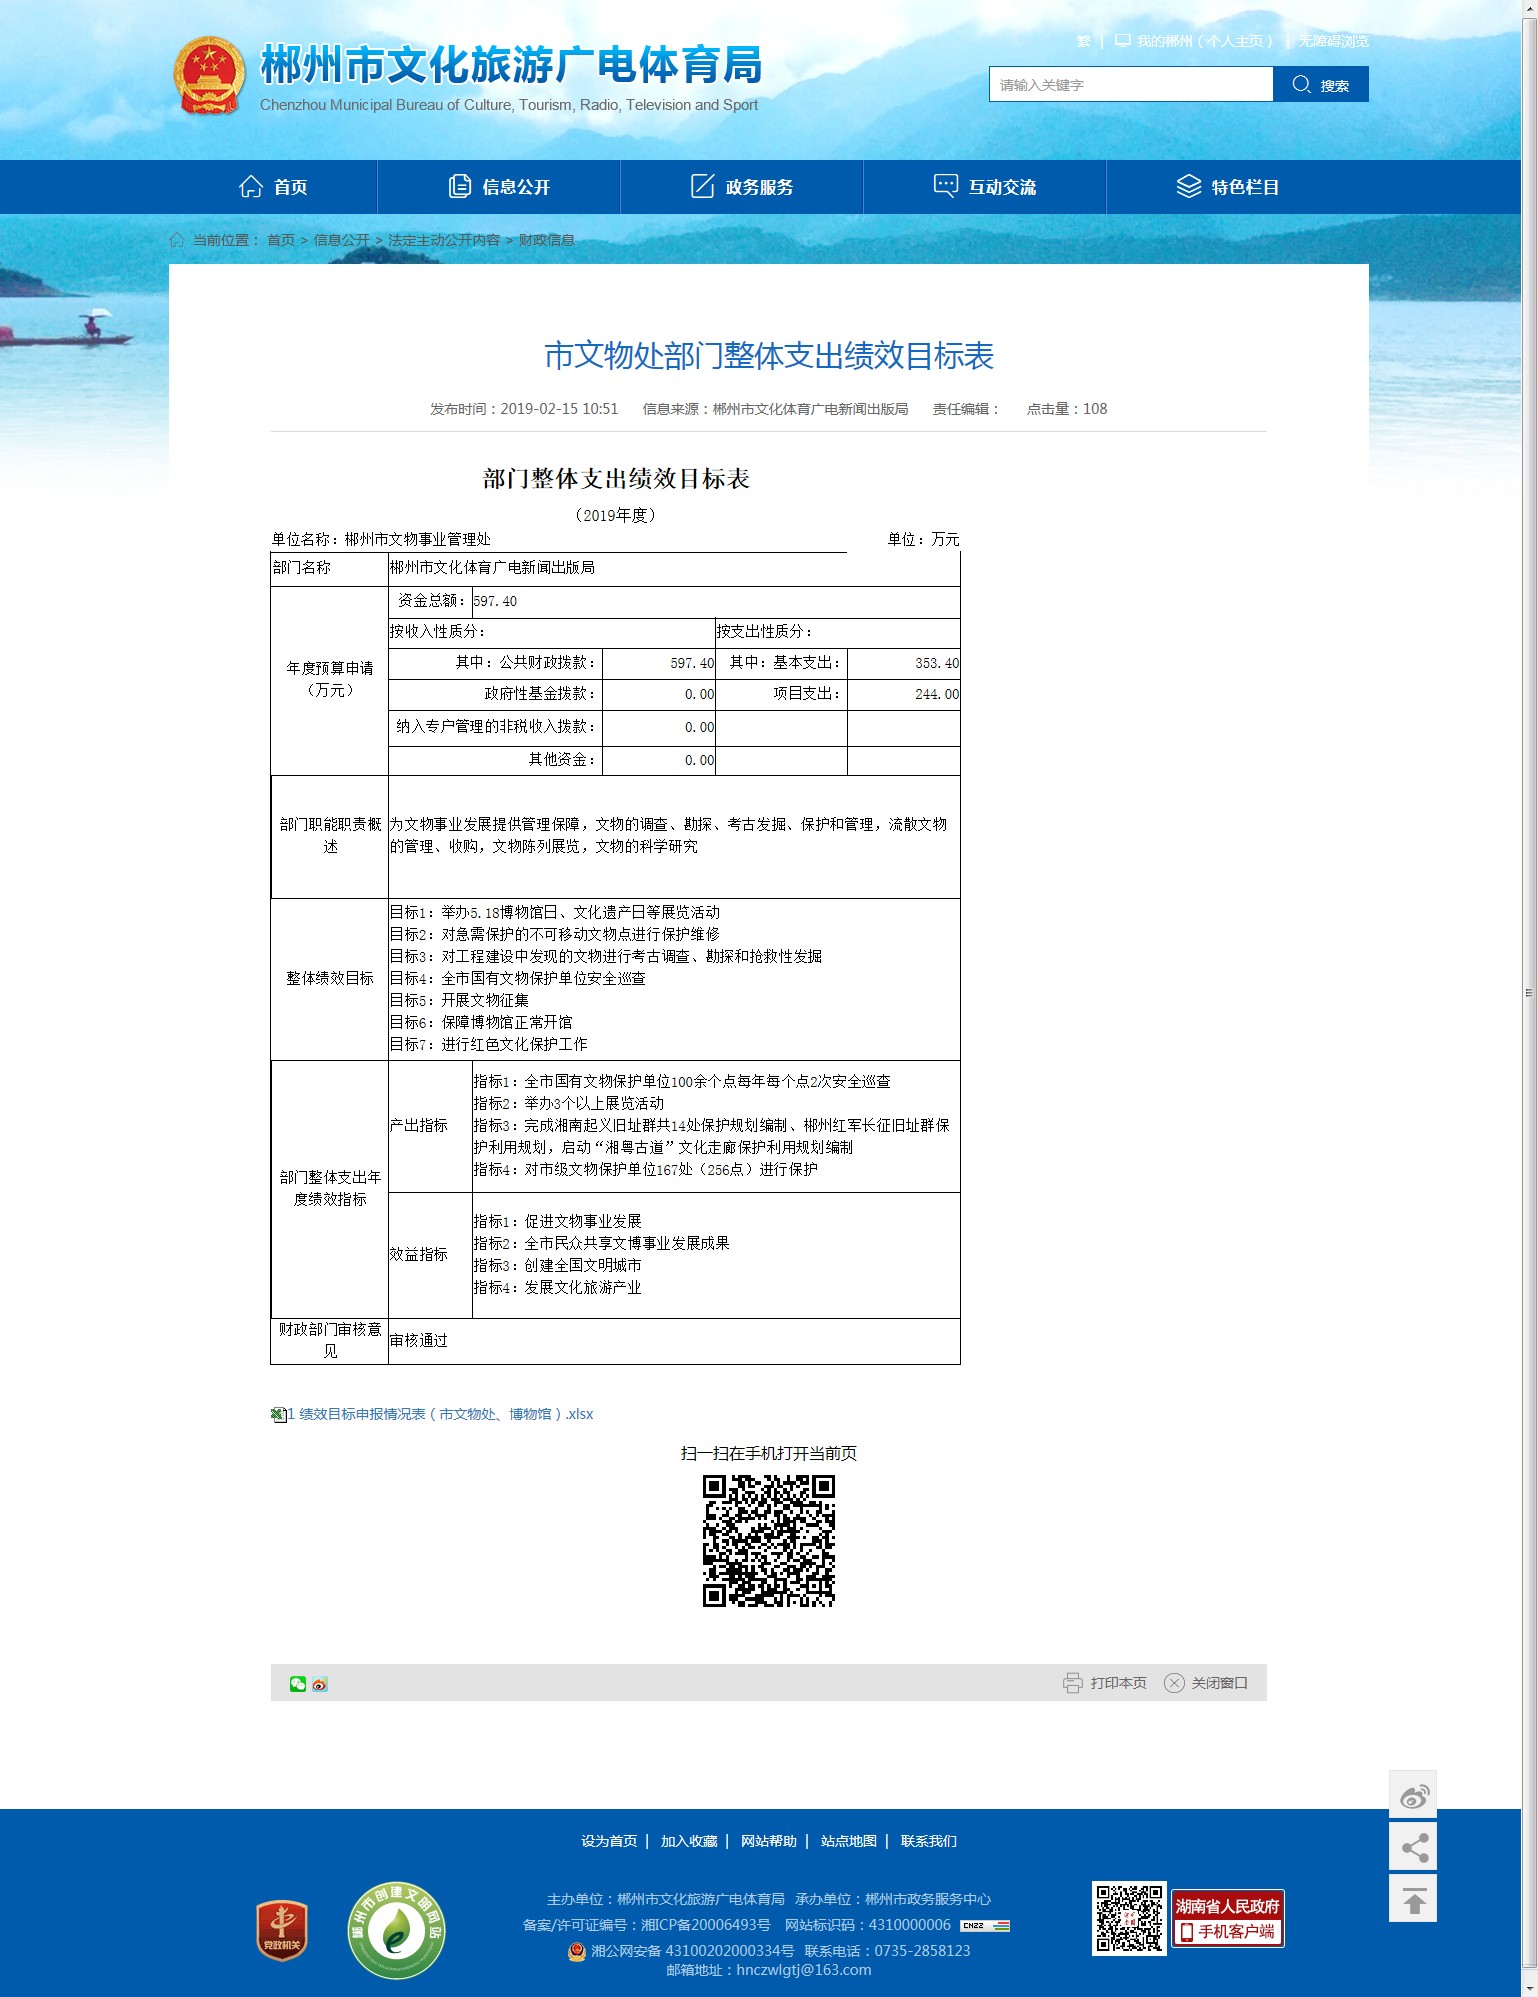Open 无障碍浏览 accessibility mode link
1538x1997 pixels.
pos(1333,41)
